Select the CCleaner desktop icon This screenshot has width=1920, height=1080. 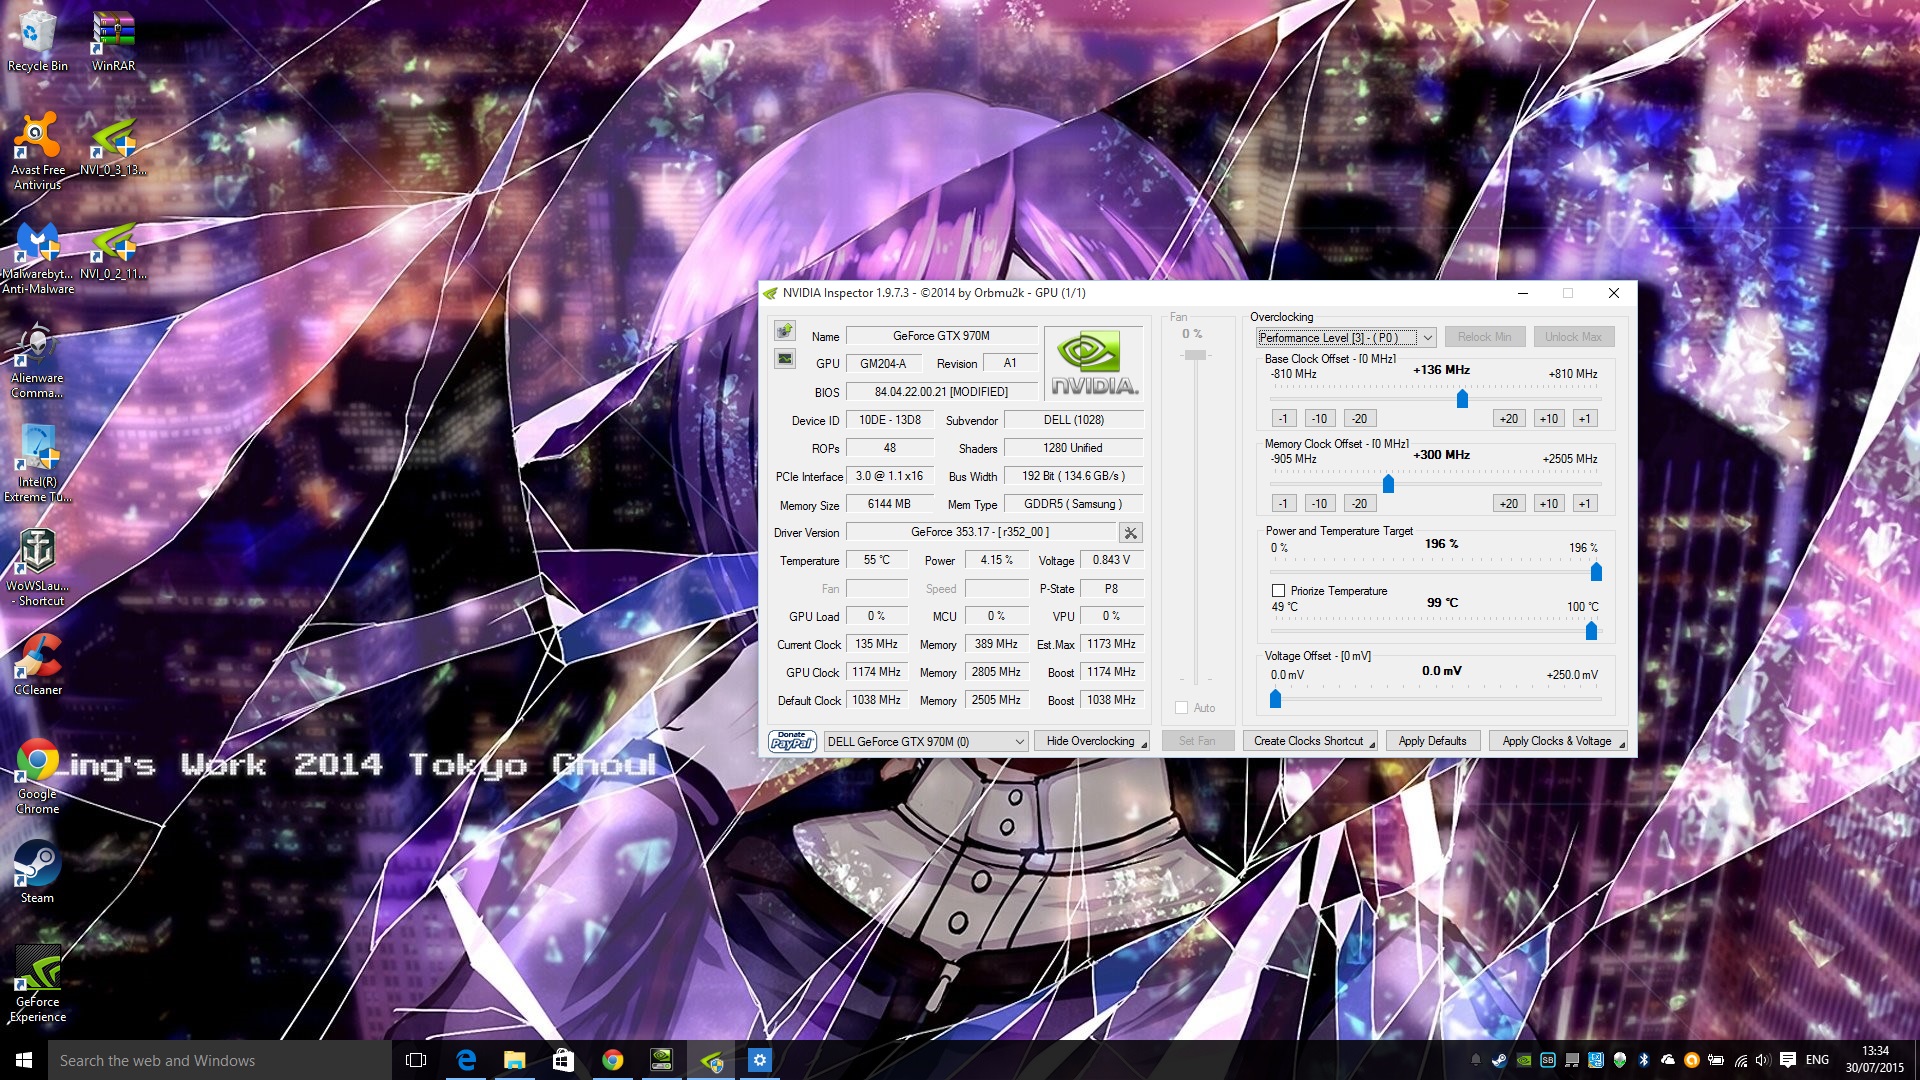click(37, 663)
